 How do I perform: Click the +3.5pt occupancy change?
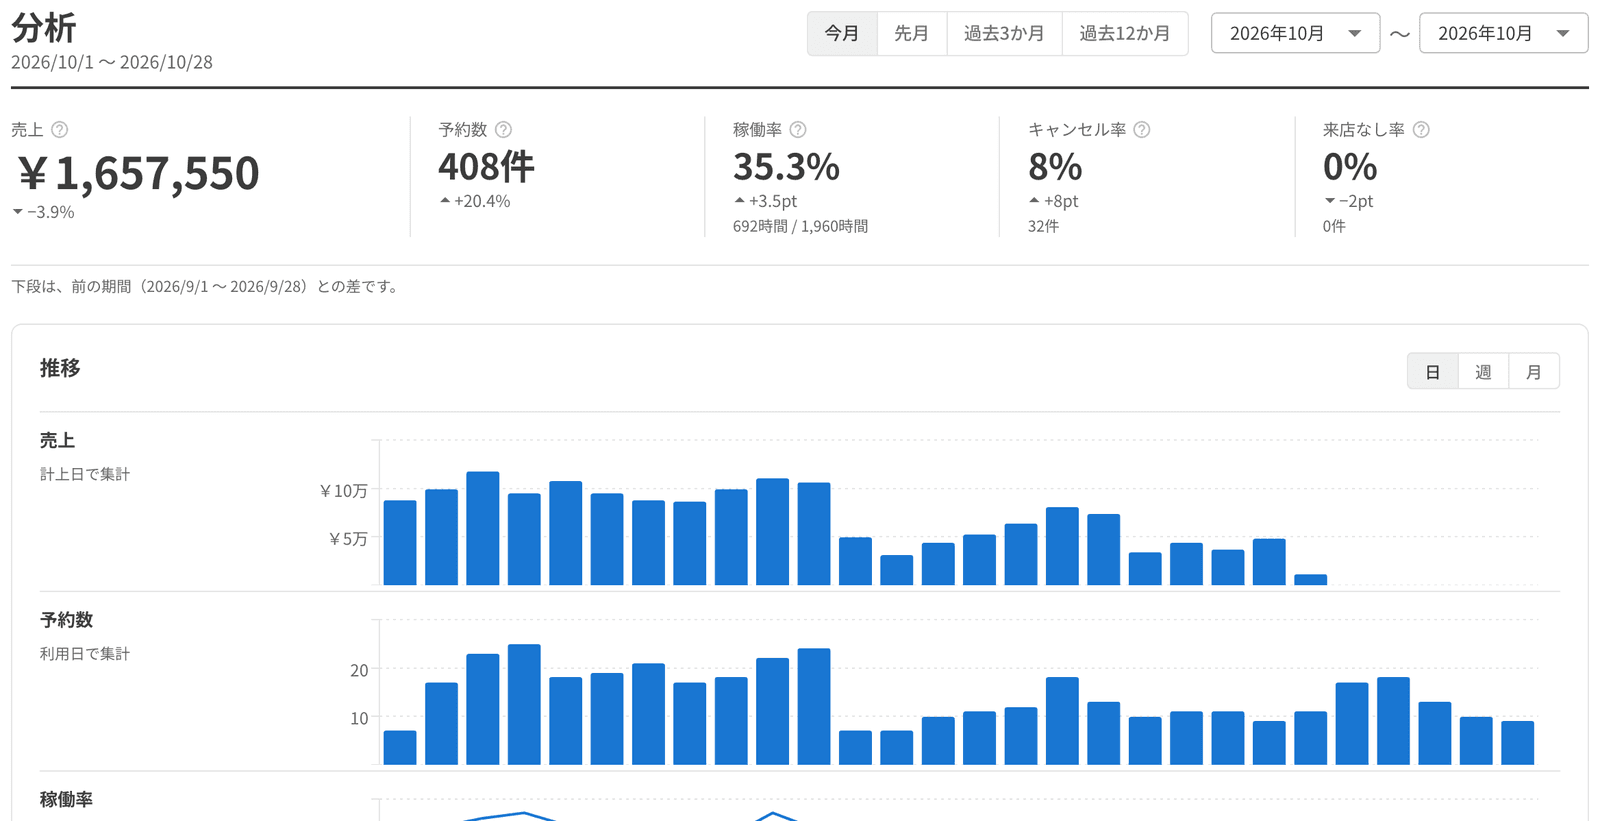coord(765,201)
